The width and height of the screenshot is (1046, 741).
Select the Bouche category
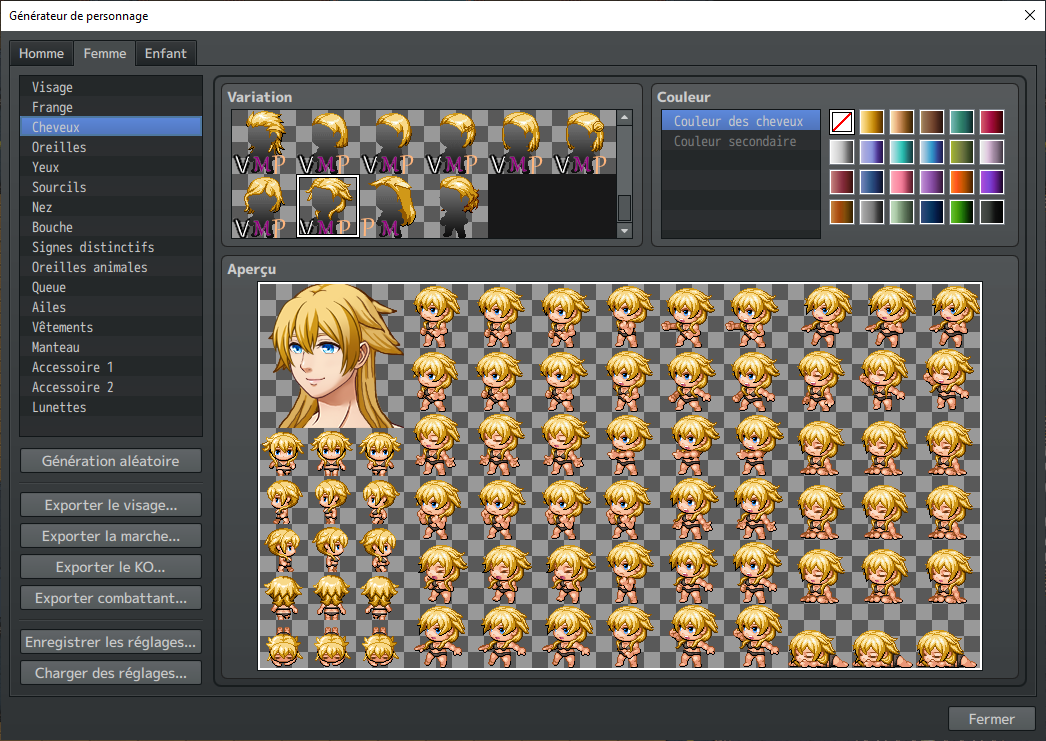click(x=111, y=227)
